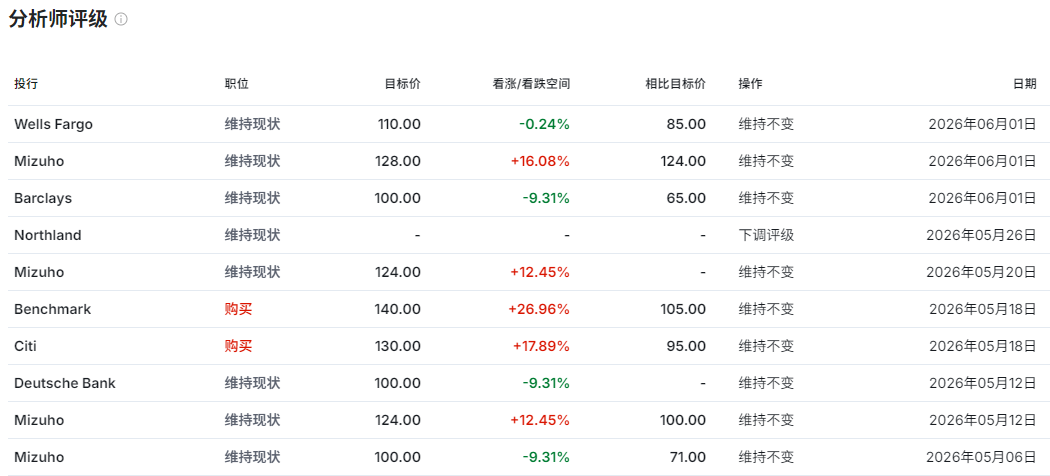
Task: Select Mizuho in the 2026年06月01日 row
Action: (39, 161)
